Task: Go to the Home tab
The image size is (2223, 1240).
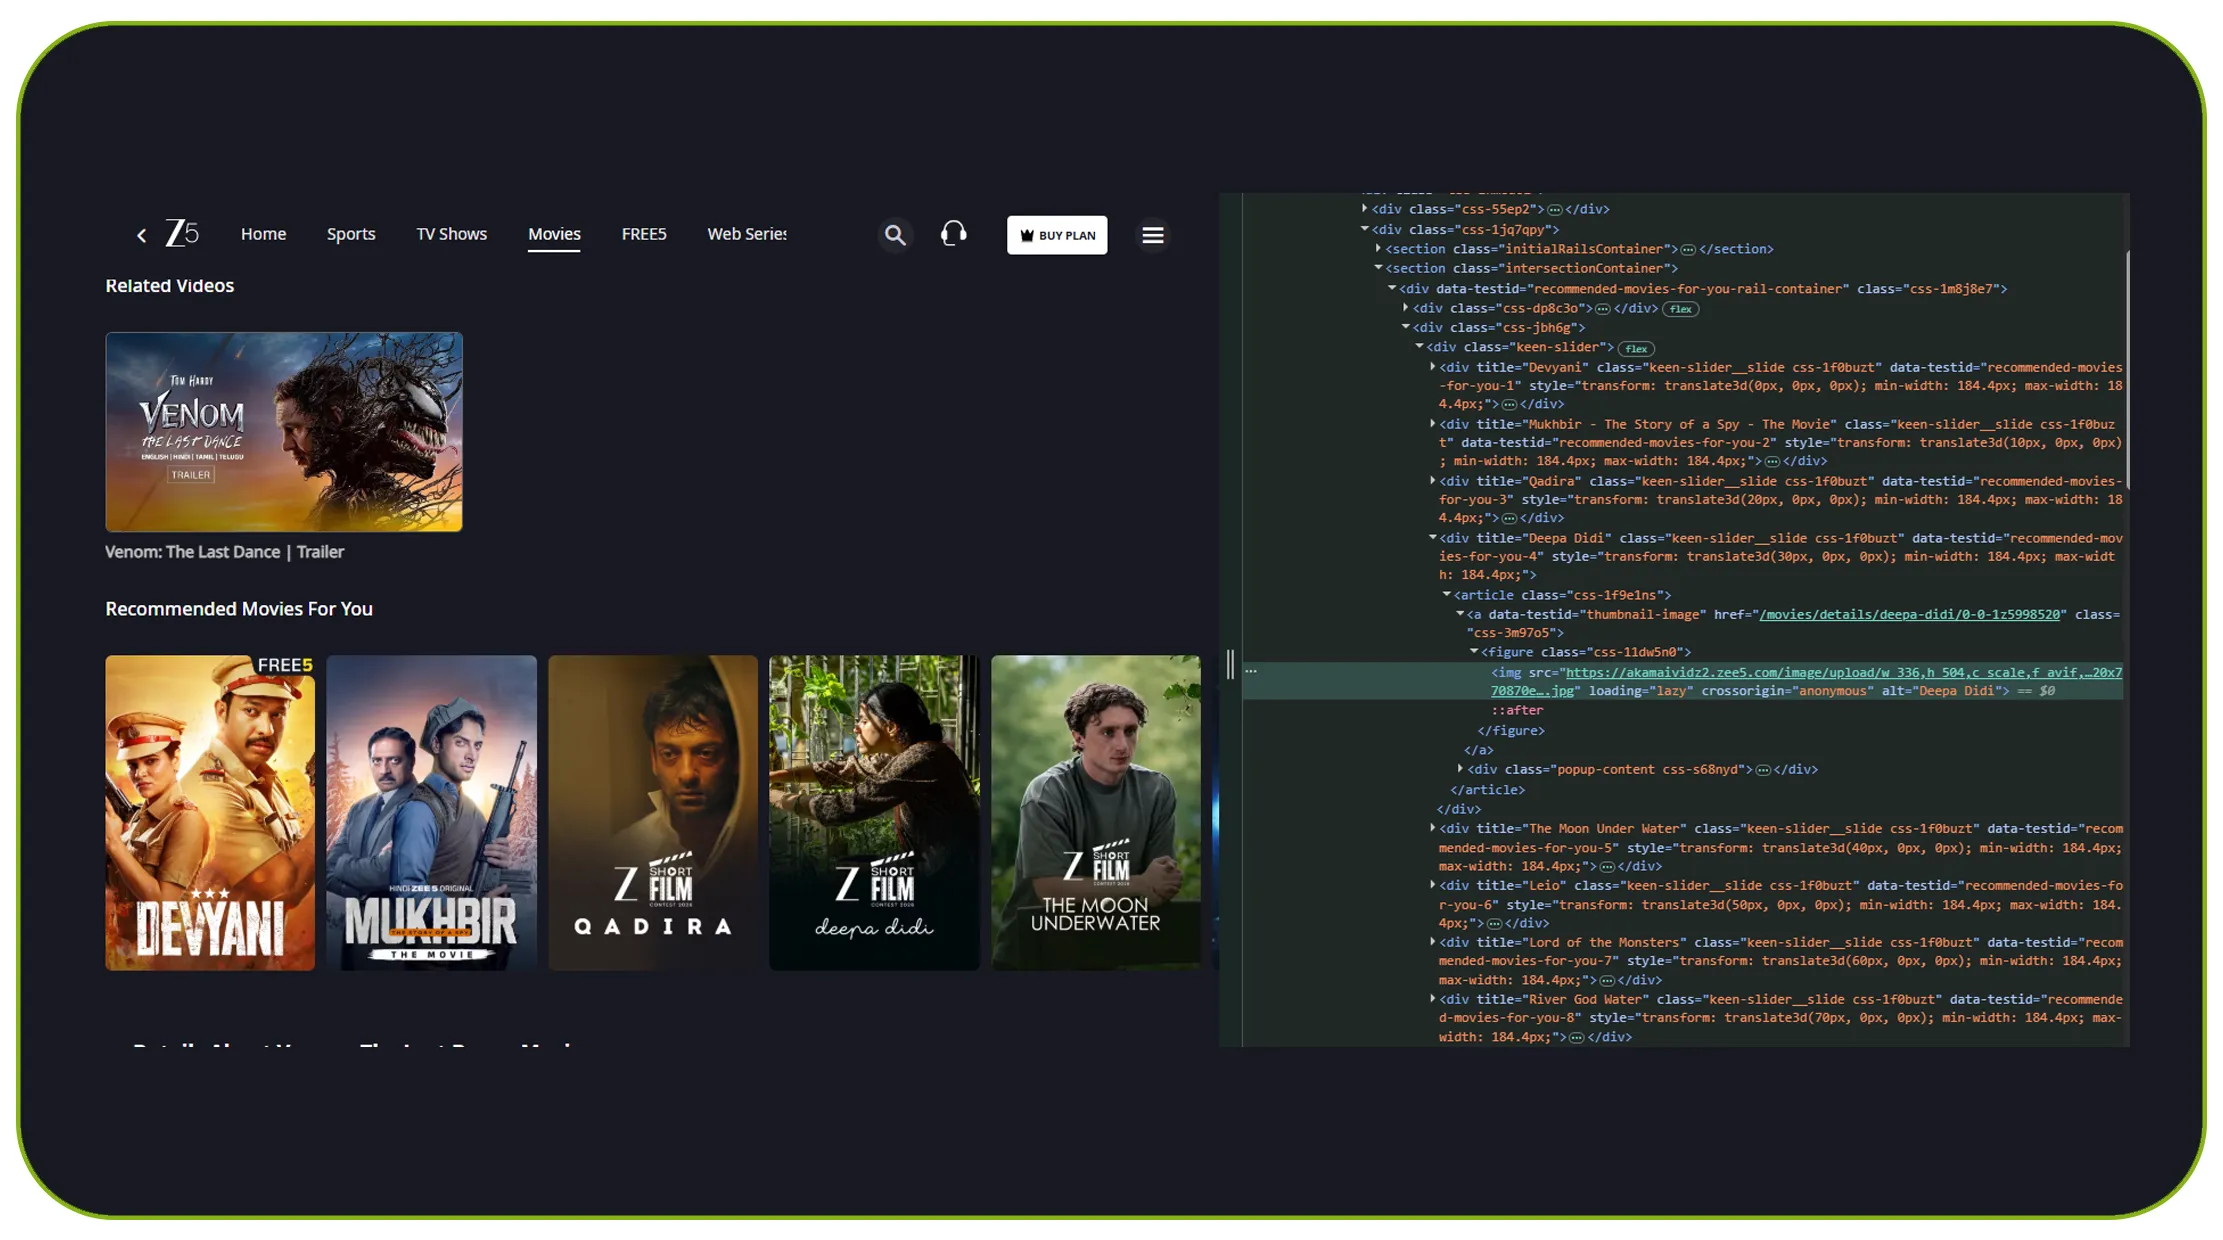Action: pyautogui.click(x=263, y=234)
